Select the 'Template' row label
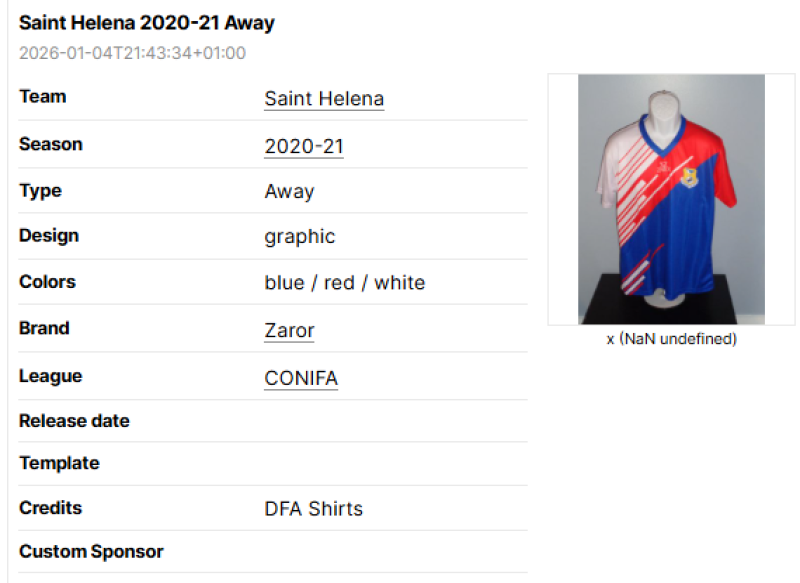800x583 pixels. [x=59, y=463]
